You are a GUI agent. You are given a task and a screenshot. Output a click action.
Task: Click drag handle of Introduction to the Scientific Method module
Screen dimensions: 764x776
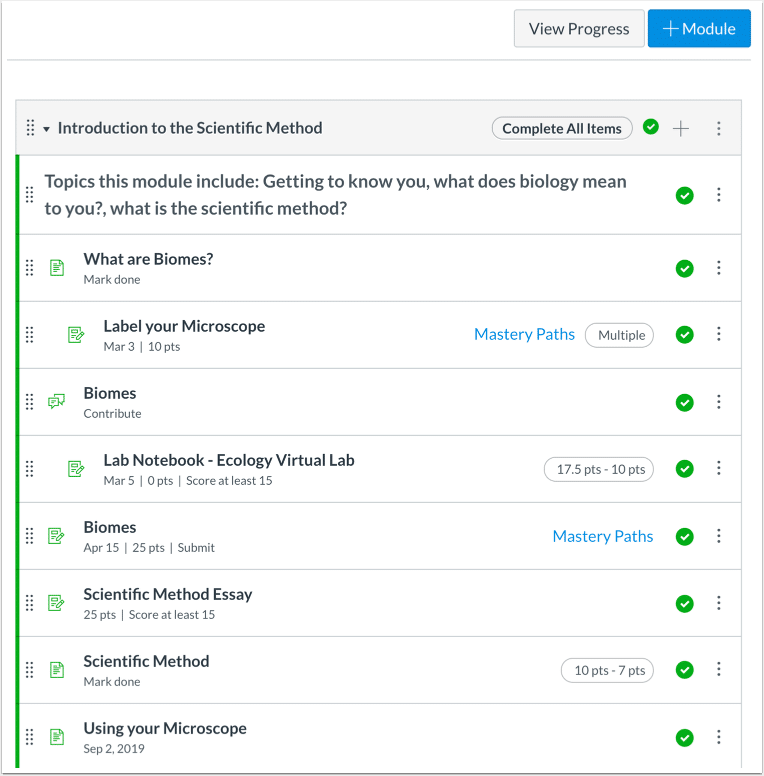30,128
